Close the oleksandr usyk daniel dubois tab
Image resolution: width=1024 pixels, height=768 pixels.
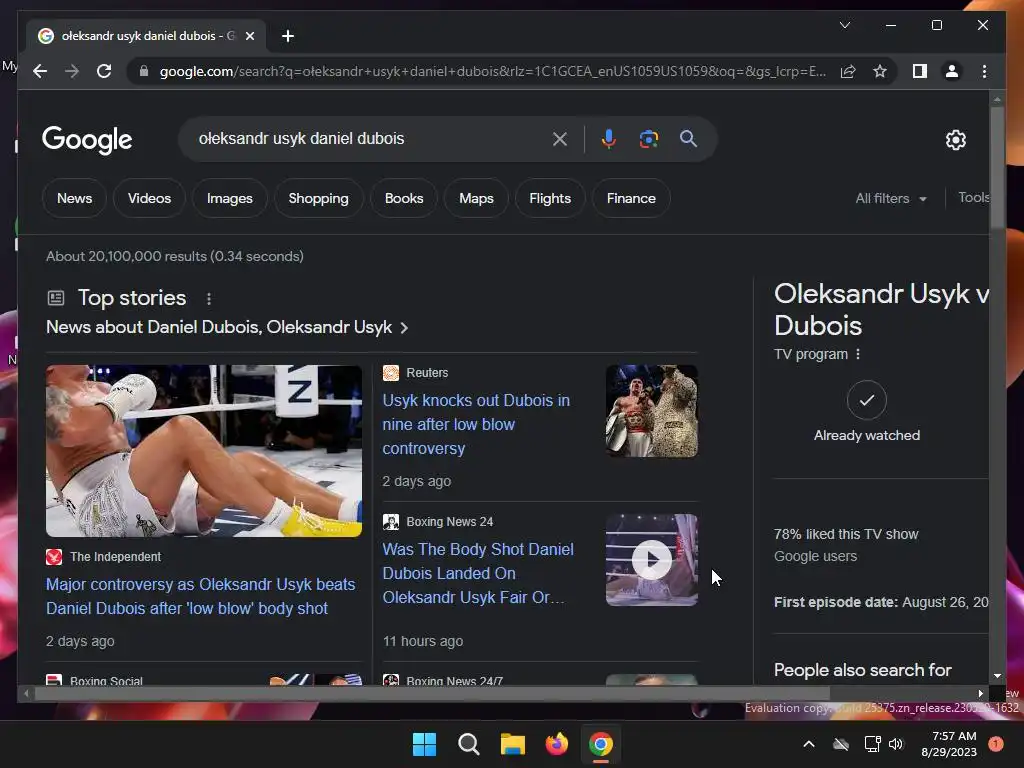pos(249,36)
